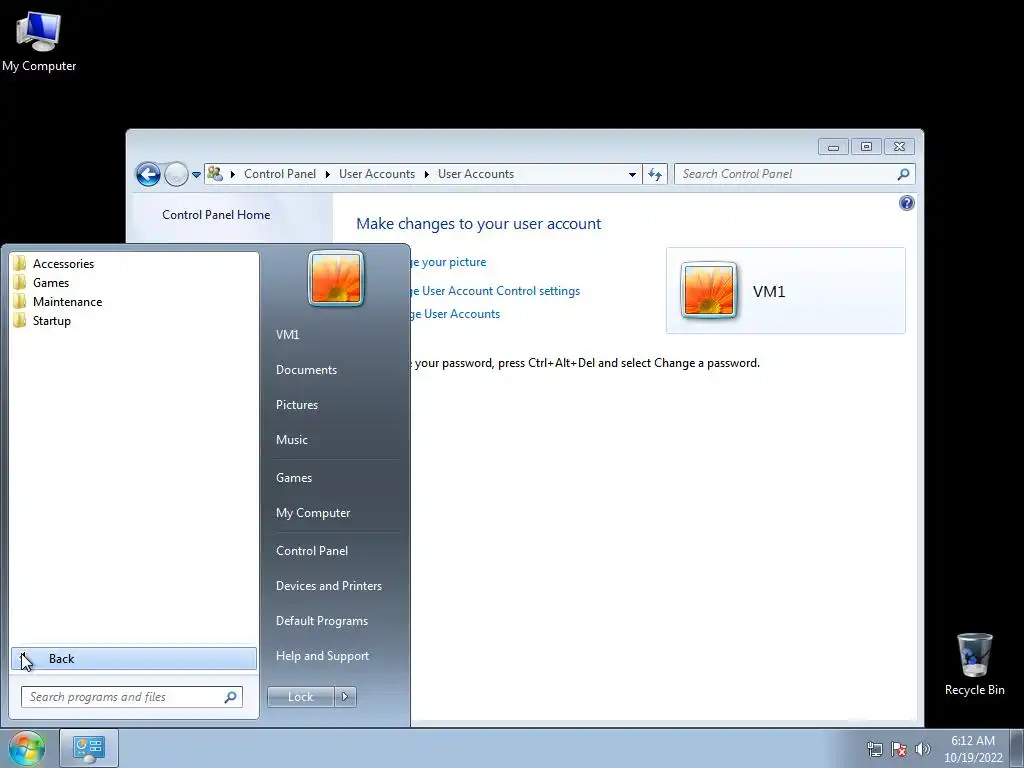Click the Search programs and files field
Screen dimensions: 1024x768
click(x=132, y=697)
